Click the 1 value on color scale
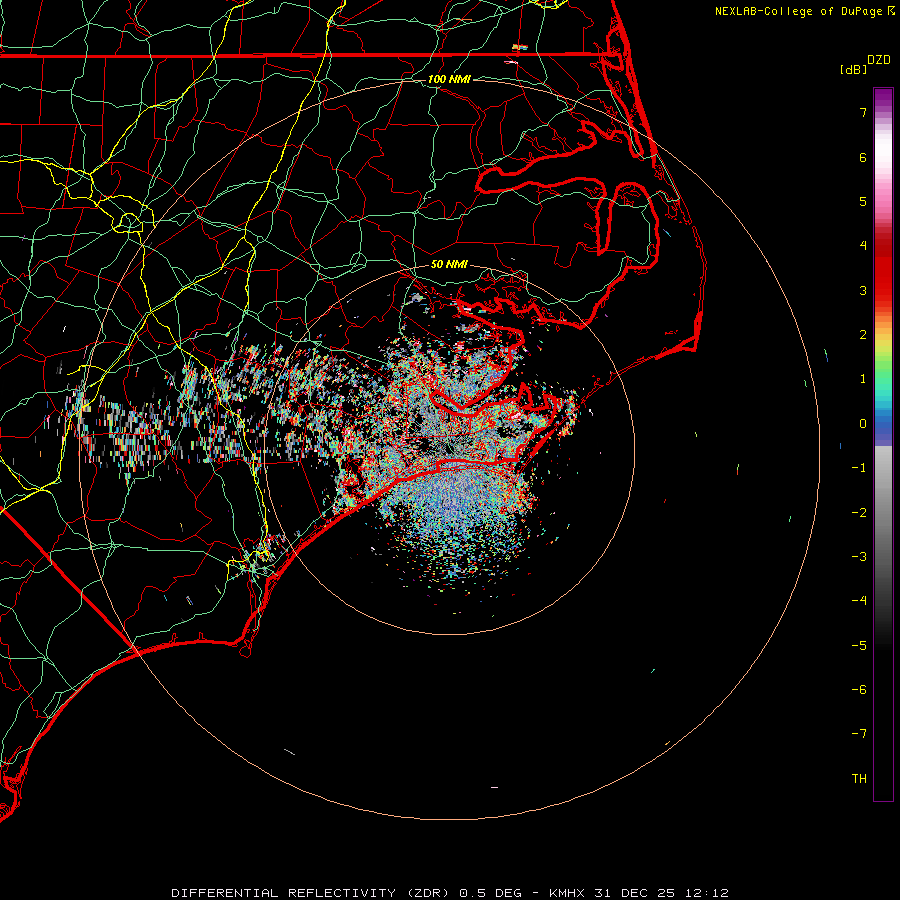 coord(863,379)
